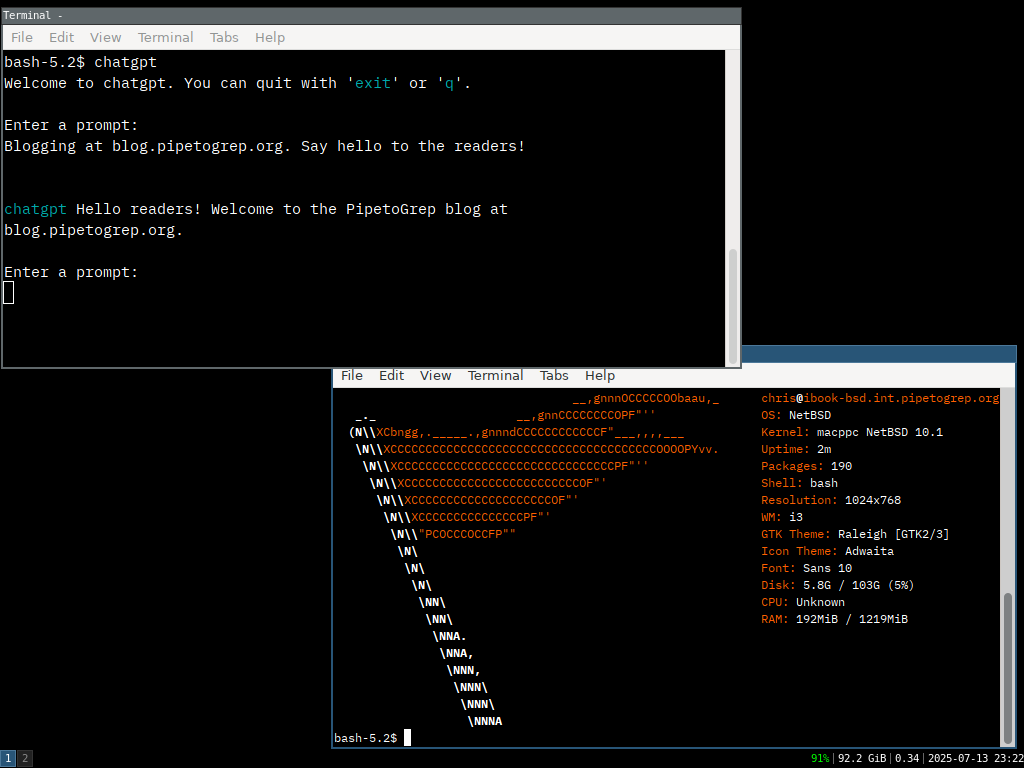Open Tabs menu in the NetBSD system info terminal
The height and width of the screenshot is (768, 1024).
pos(554,376)
